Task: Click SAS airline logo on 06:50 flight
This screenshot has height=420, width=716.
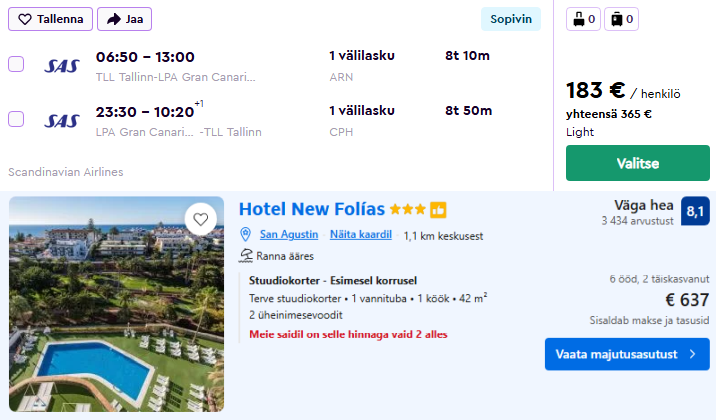Action: [x=62, y=66]
